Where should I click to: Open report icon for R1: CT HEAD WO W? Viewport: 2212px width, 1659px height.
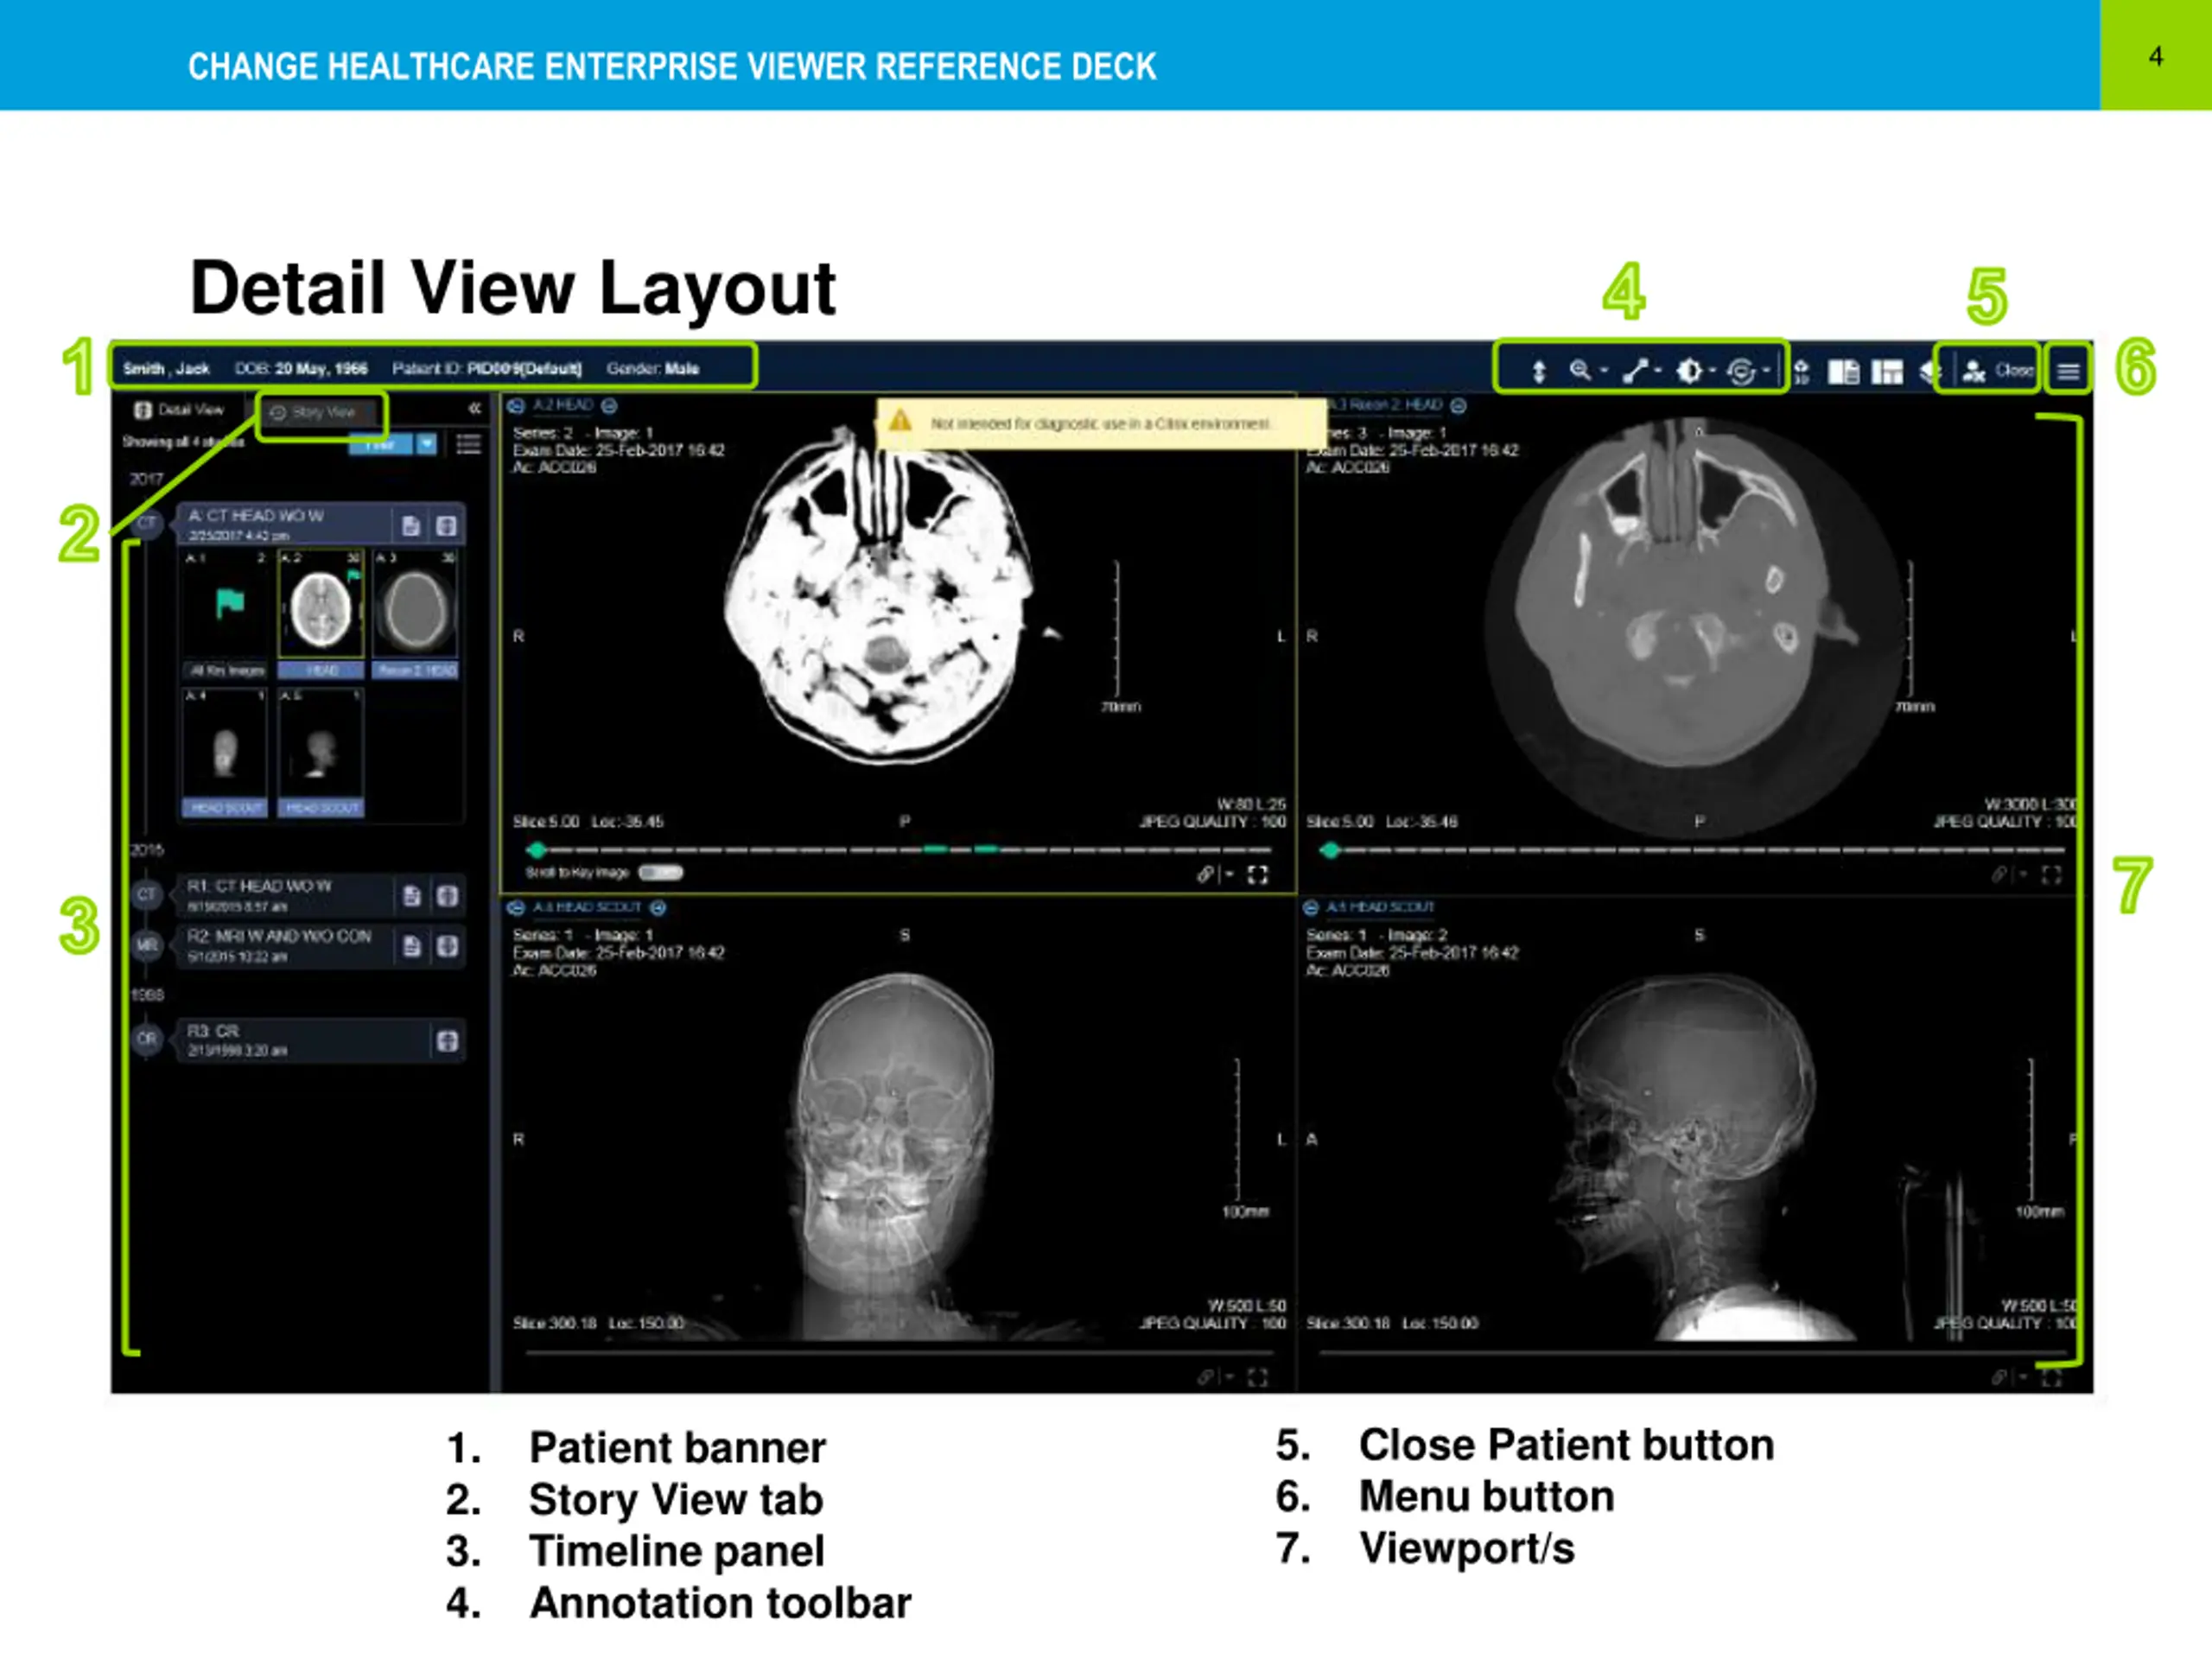tap(411, 896)
